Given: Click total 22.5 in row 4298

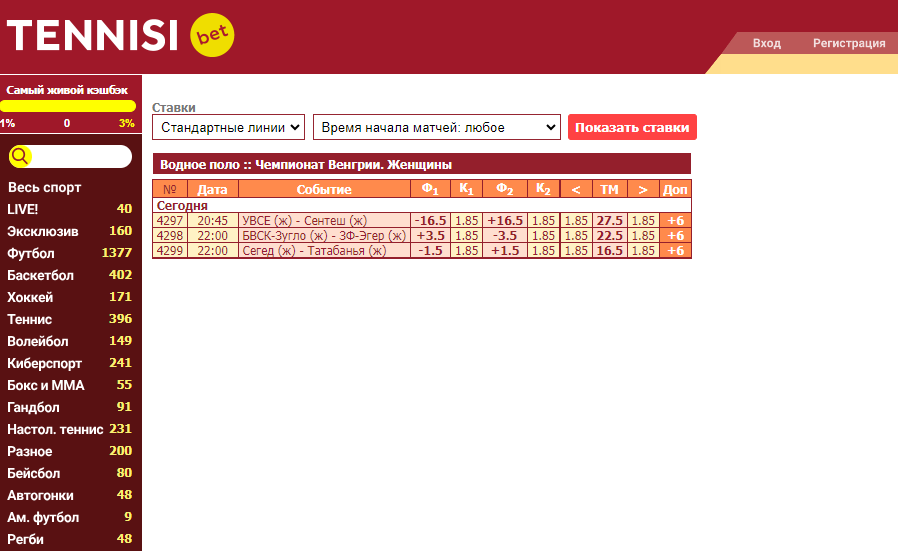Looking at the screenshot, I should point(609,235).
